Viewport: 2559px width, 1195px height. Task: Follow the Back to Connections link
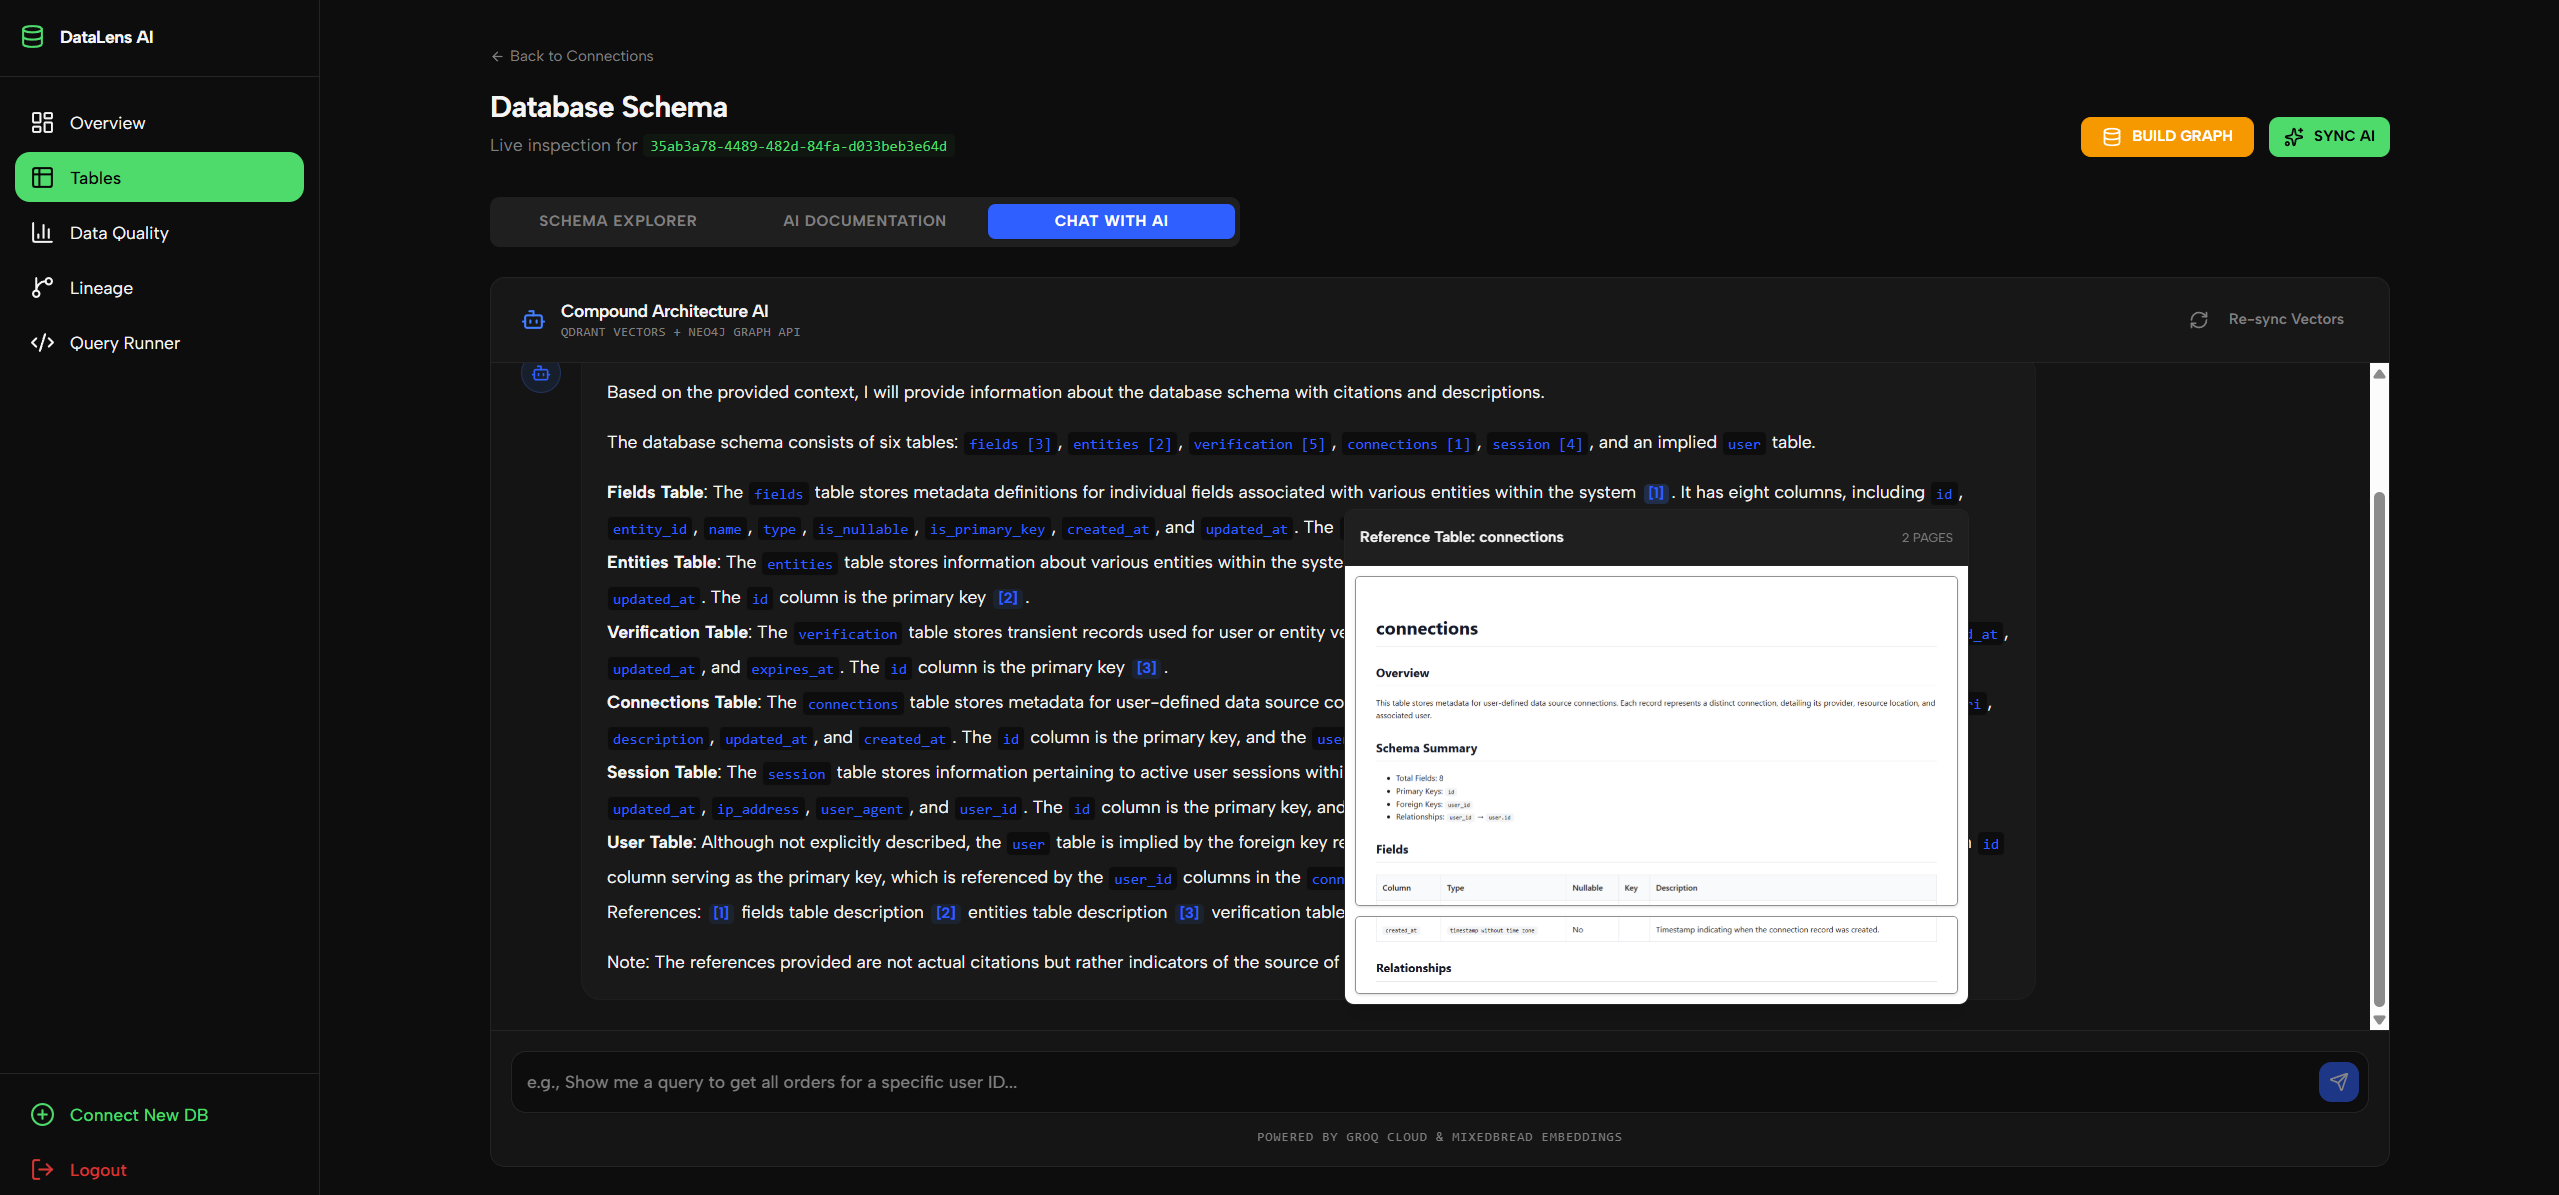[x=571, y=56]
